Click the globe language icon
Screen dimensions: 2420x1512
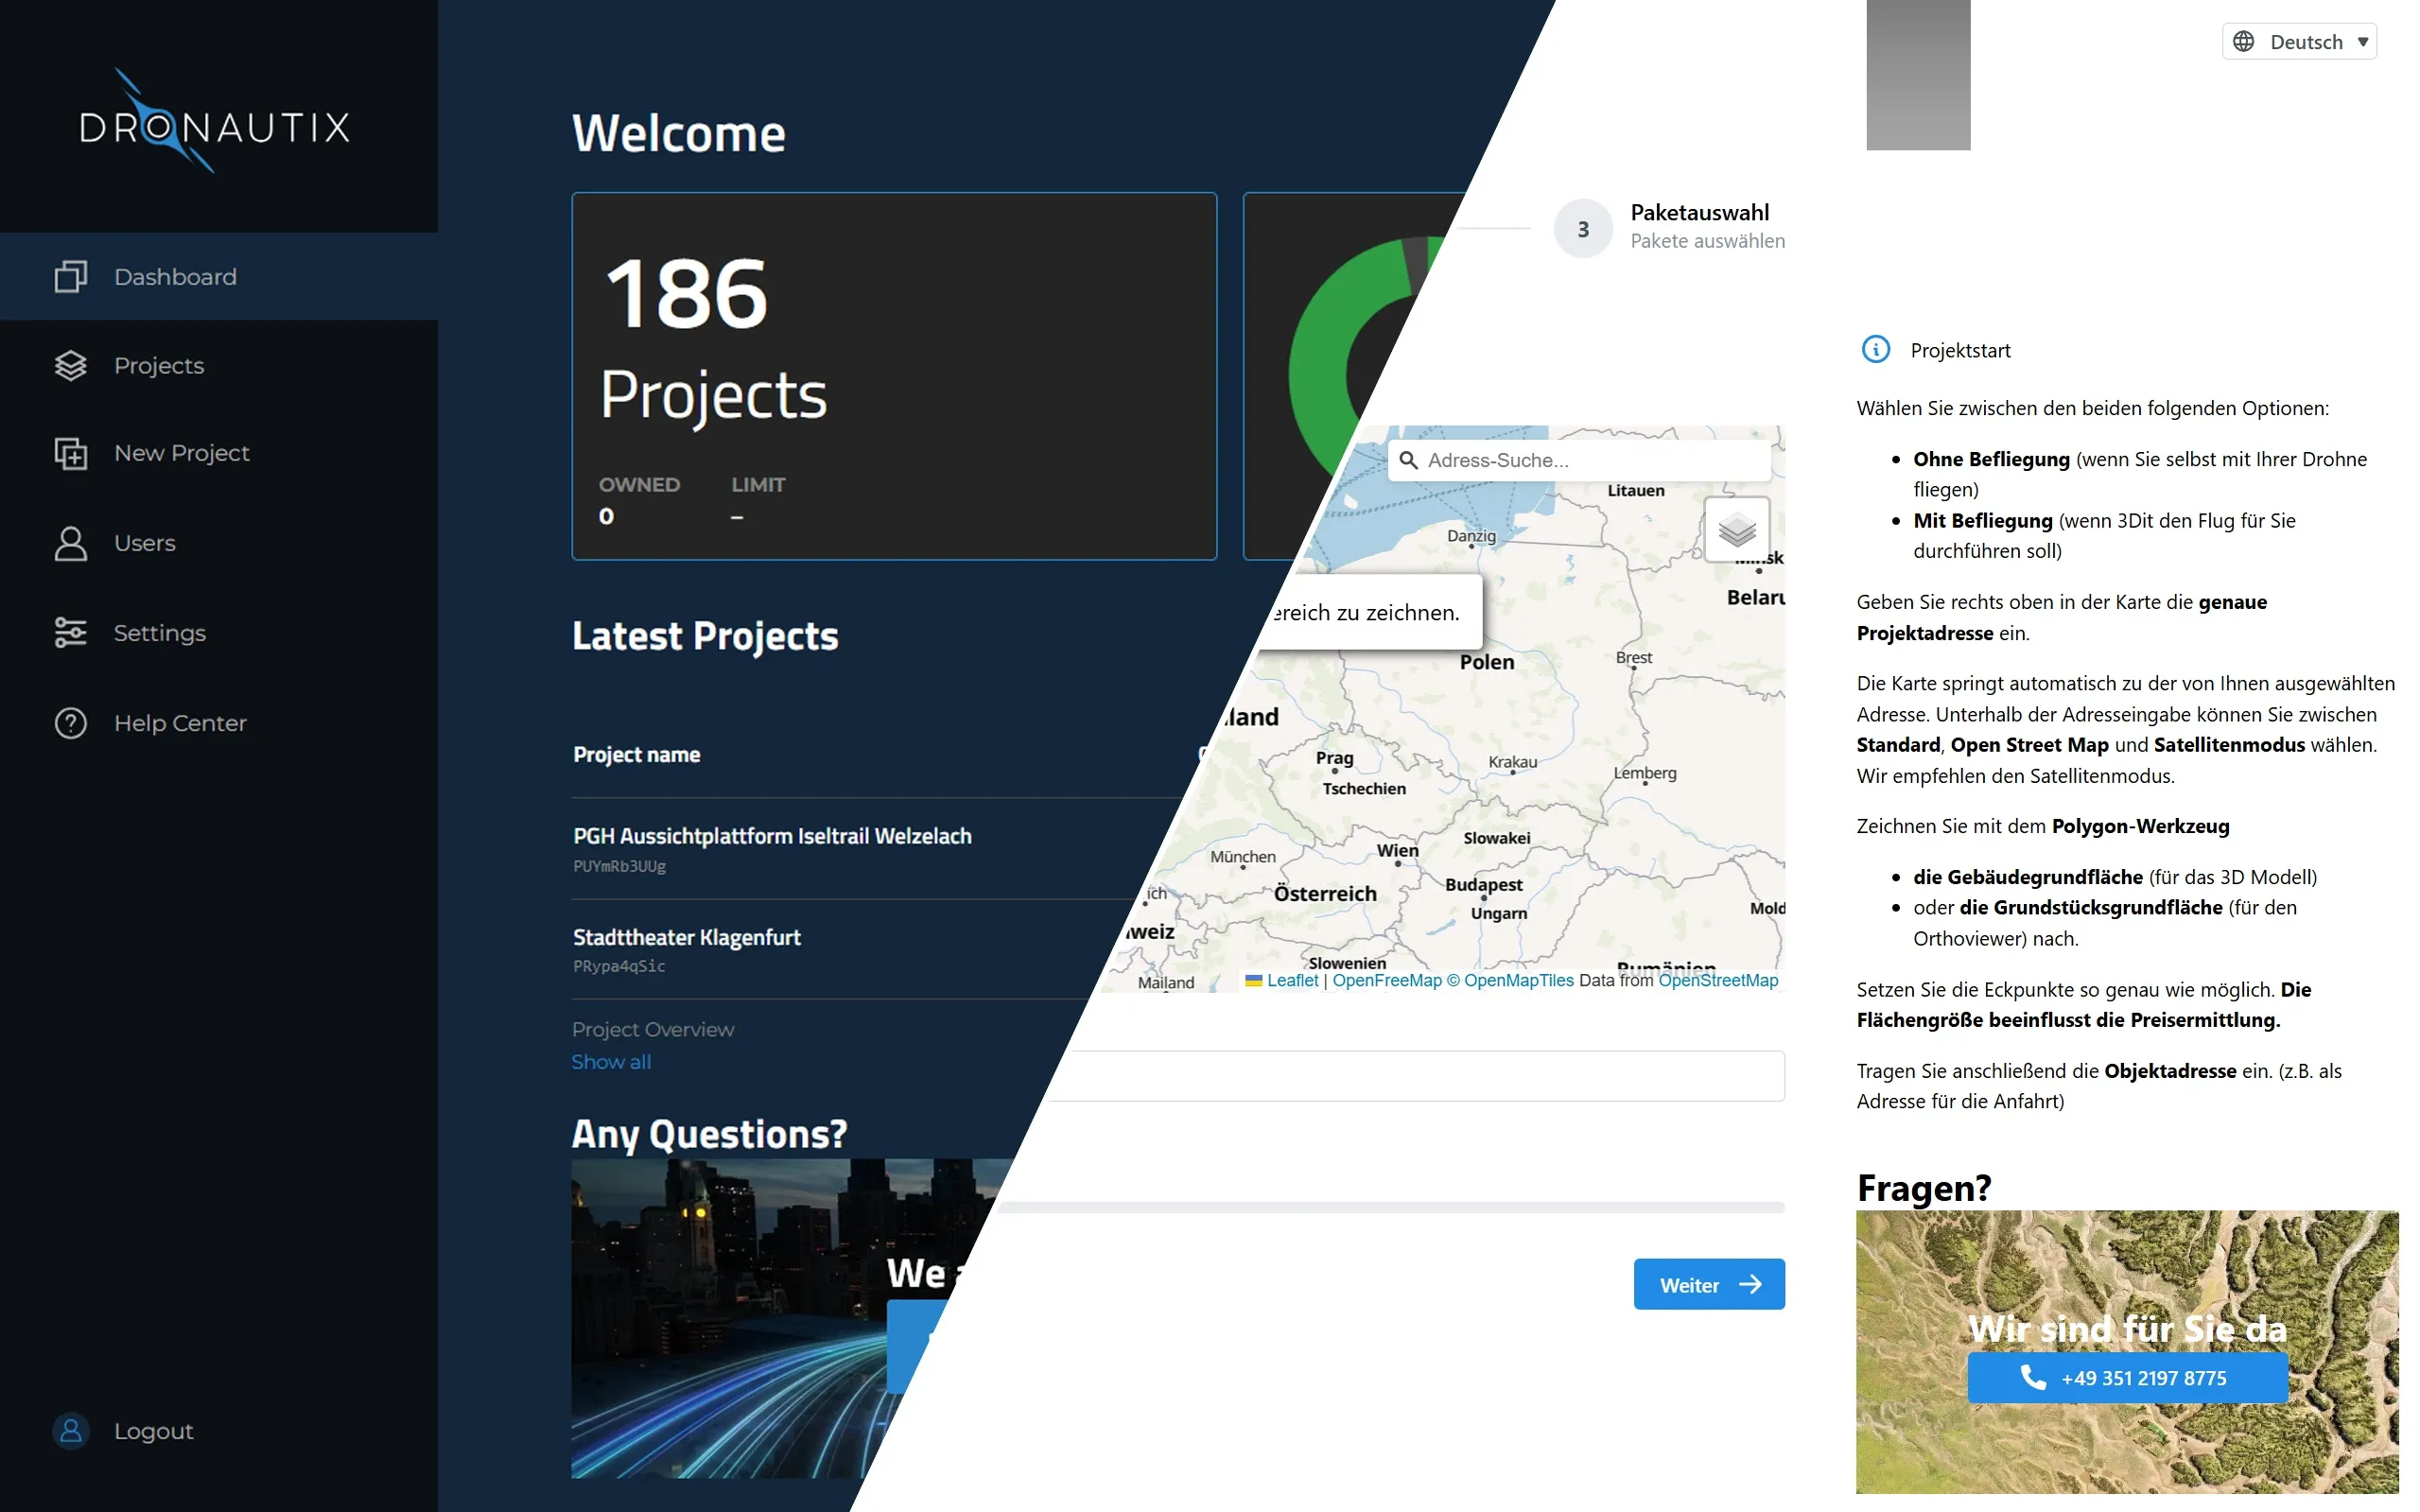tap(2243, 42)
